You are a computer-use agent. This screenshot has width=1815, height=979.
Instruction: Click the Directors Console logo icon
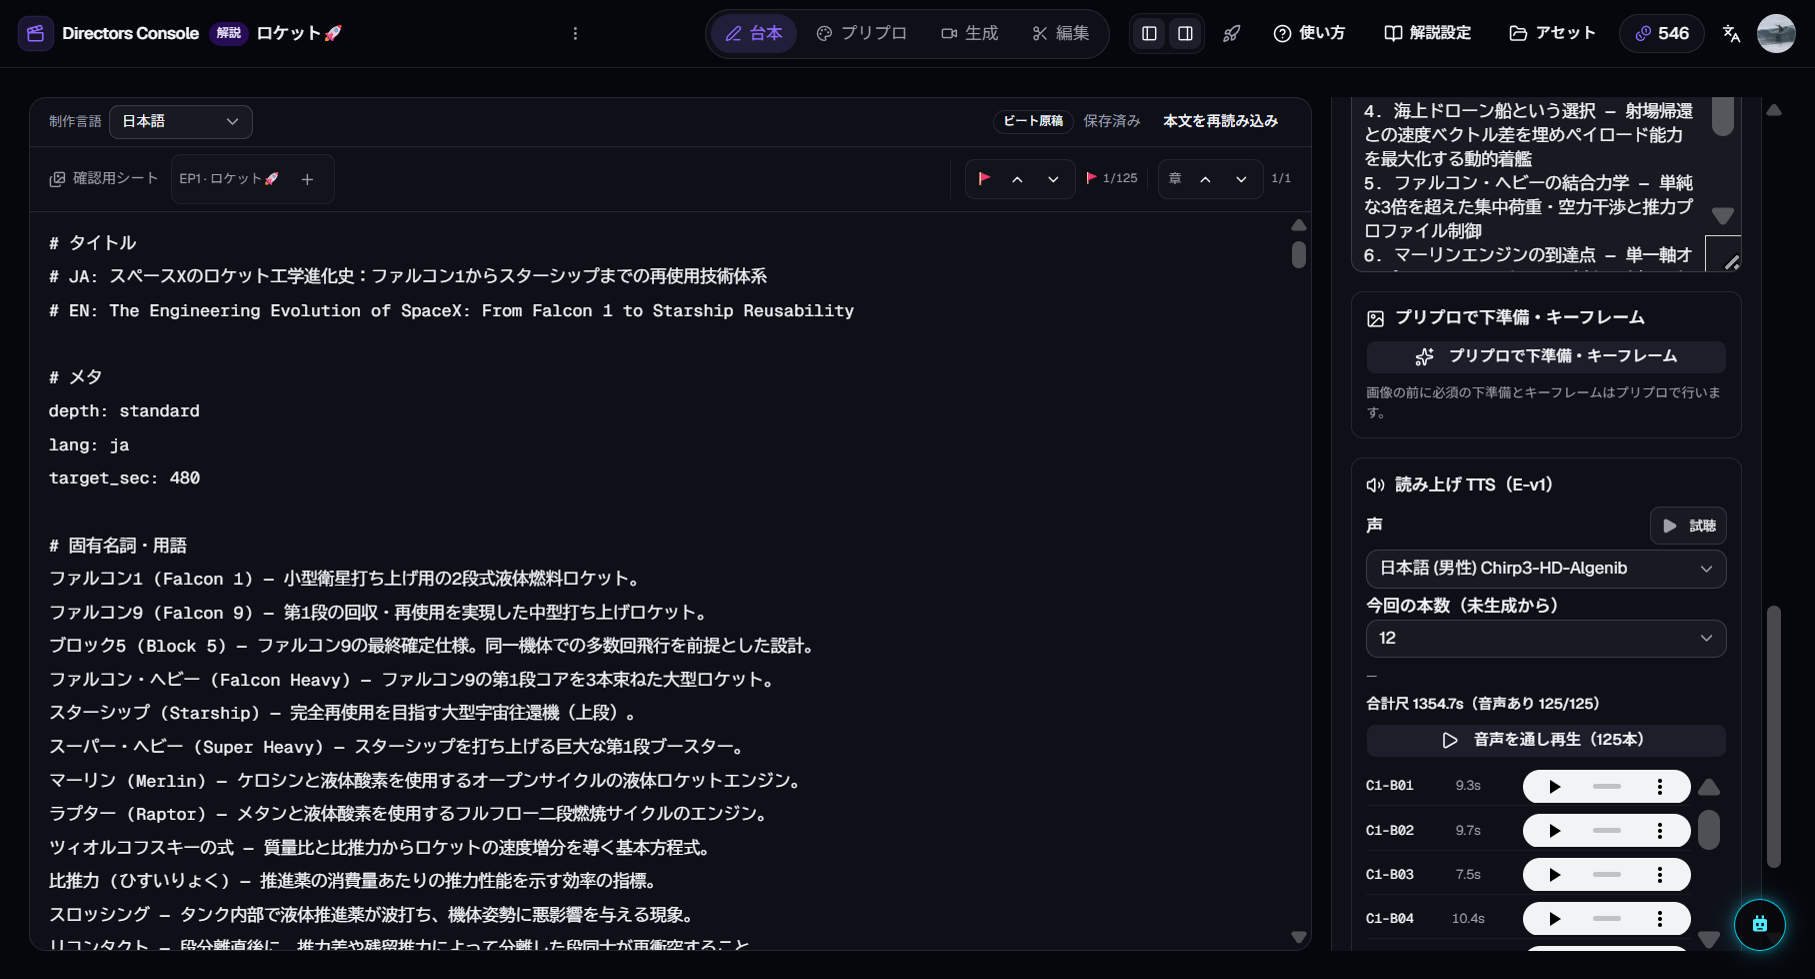tap(36, 33)
